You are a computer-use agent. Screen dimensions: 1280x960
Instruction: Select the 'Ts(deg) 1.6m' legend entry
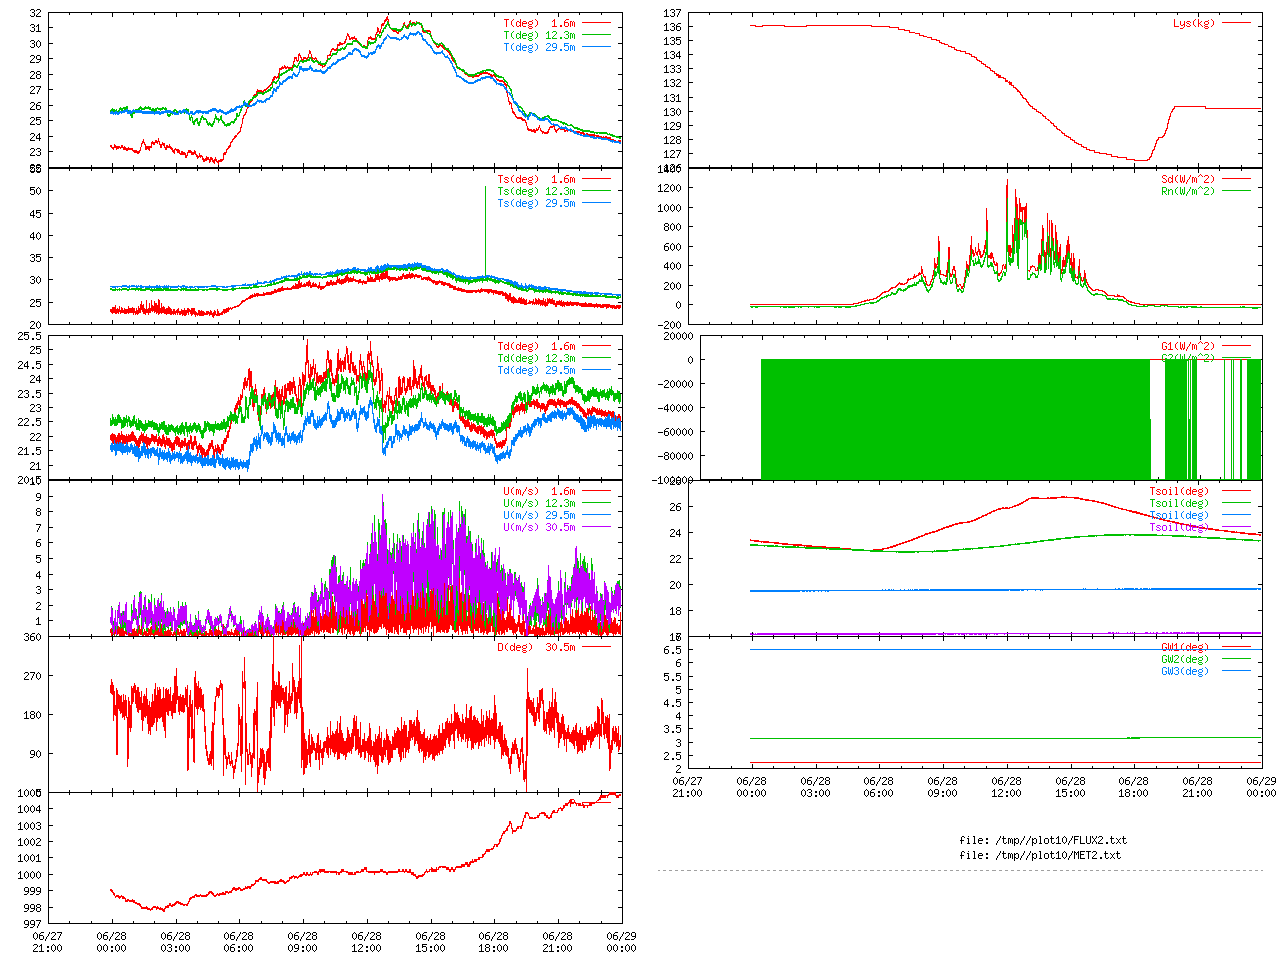(x=537, y=179)
